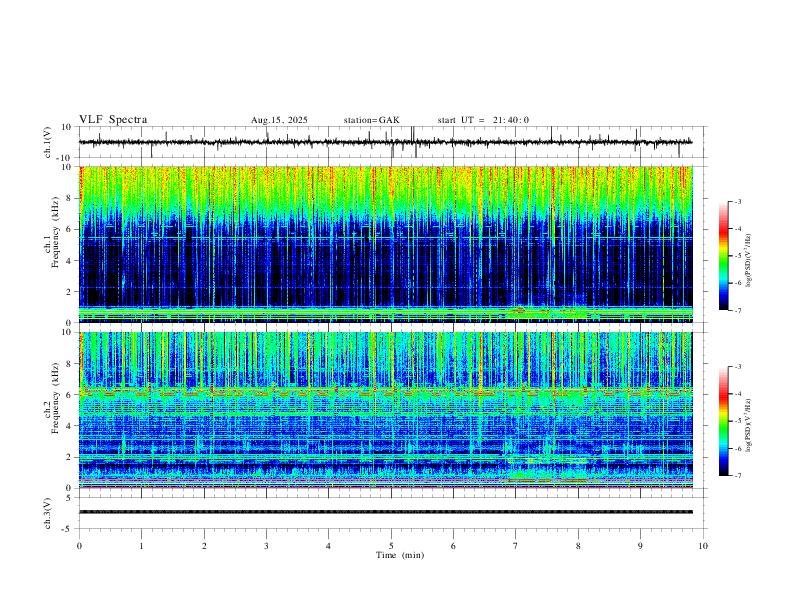Click the '3' tick label on time axis
792x612 pixels.
[266, 546]
